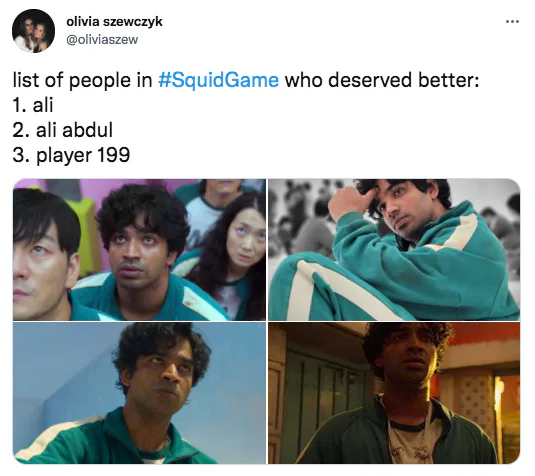Click the line '1. ali'
Screen dimensions: 535x476
pos(33,105)
